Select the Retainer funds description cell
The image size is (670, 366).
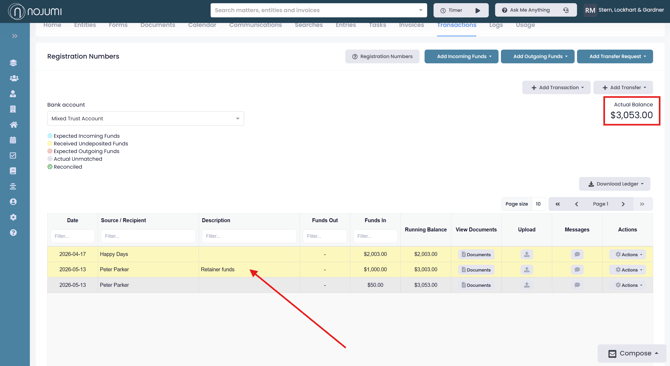(249, 269)
